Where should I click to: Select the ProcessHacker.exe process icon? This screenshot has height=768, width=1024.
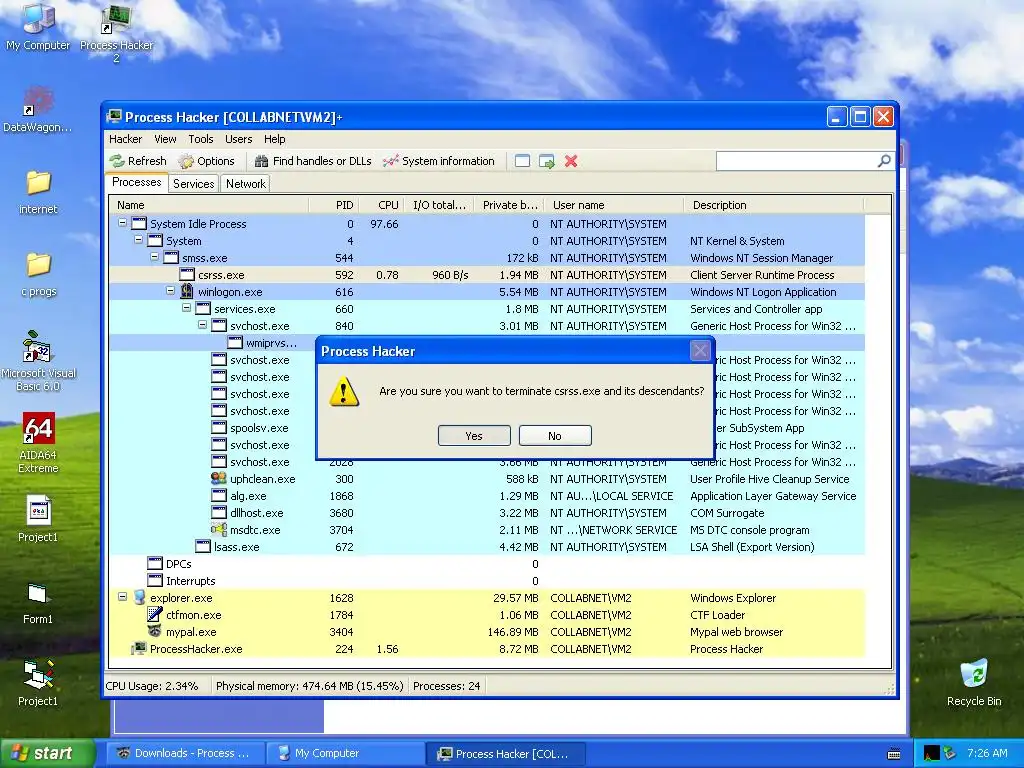click(139, 648)
